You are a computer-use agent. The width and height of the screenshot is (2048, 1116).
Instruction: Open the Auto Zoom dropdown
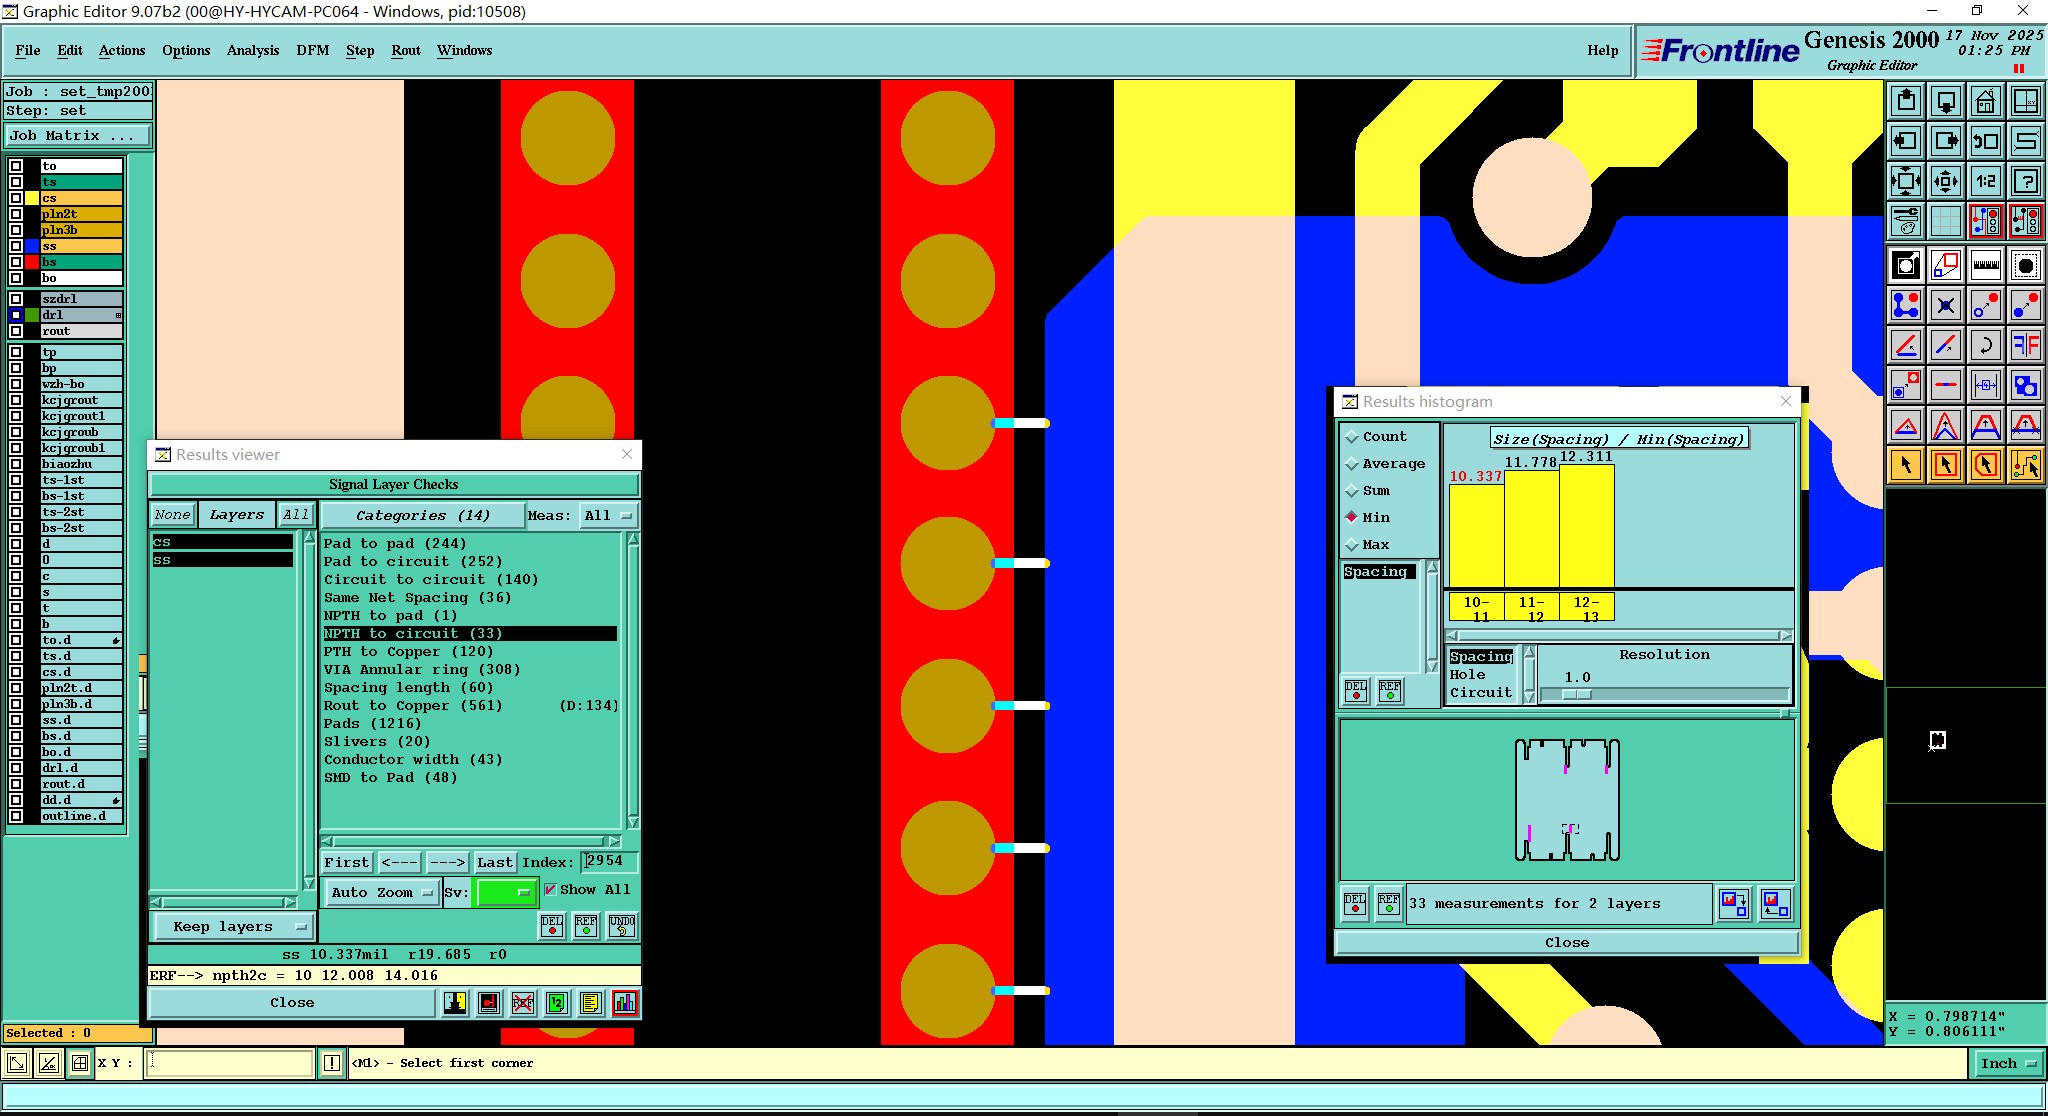[381, 892]
